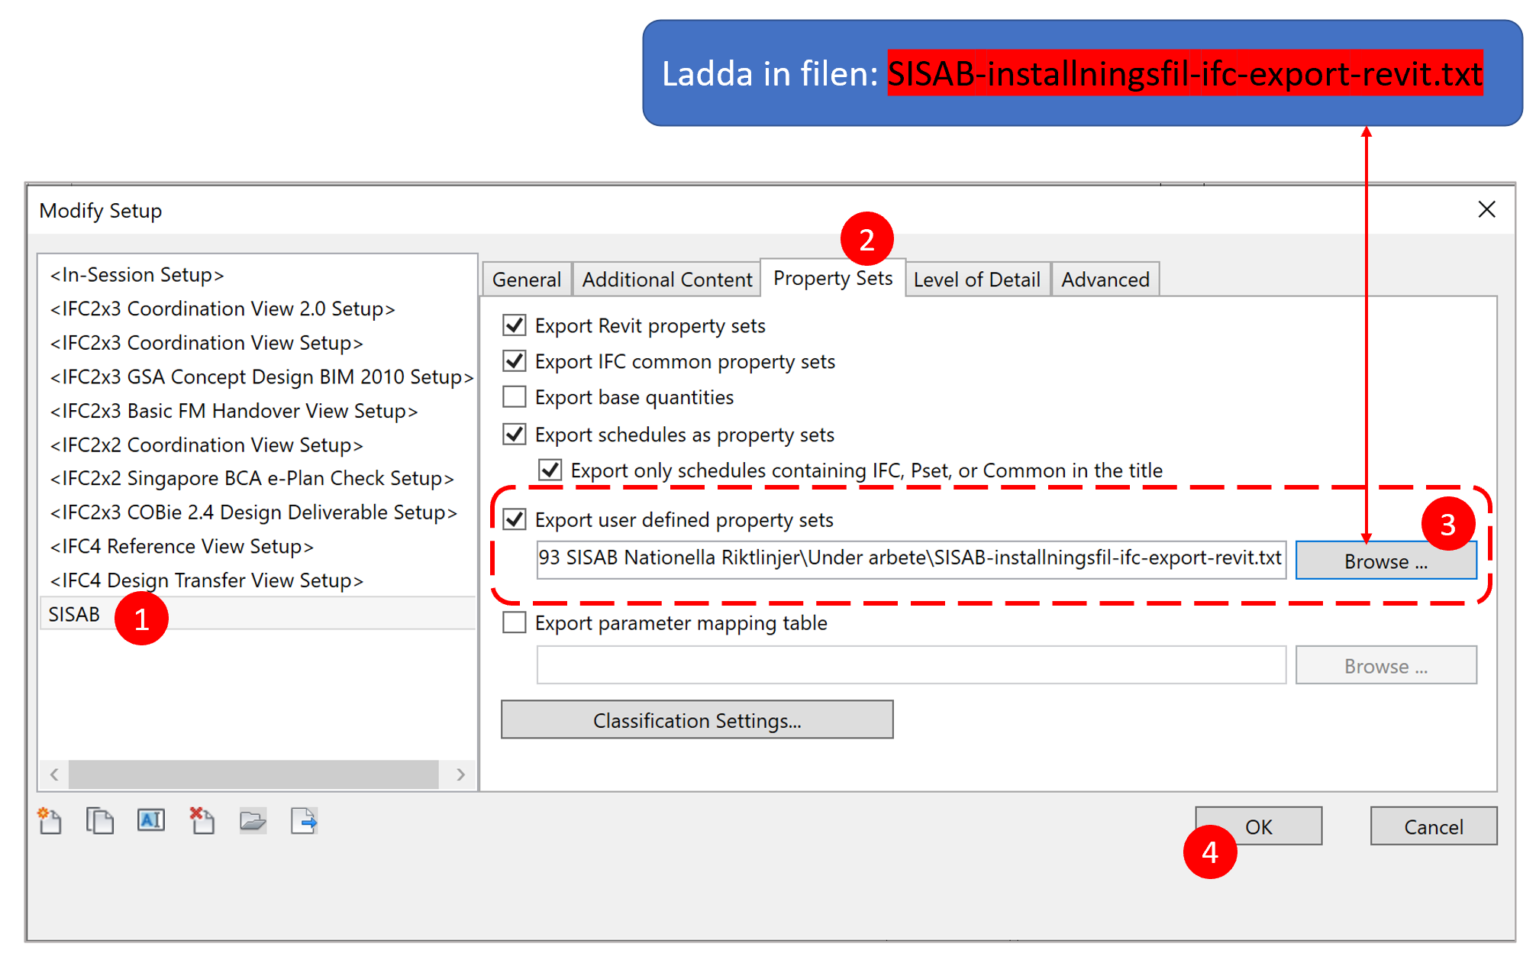Go to the Advanced tab

1105,279
